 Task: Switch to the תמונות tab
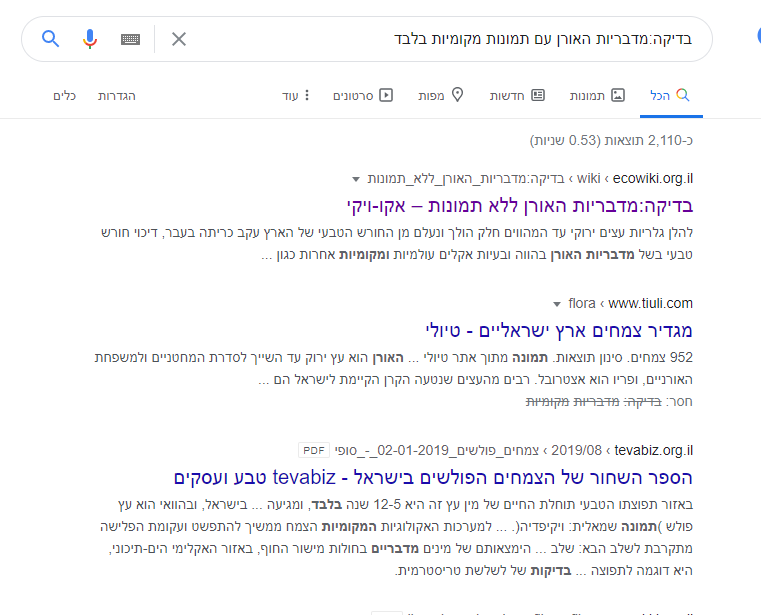point(597,95)
